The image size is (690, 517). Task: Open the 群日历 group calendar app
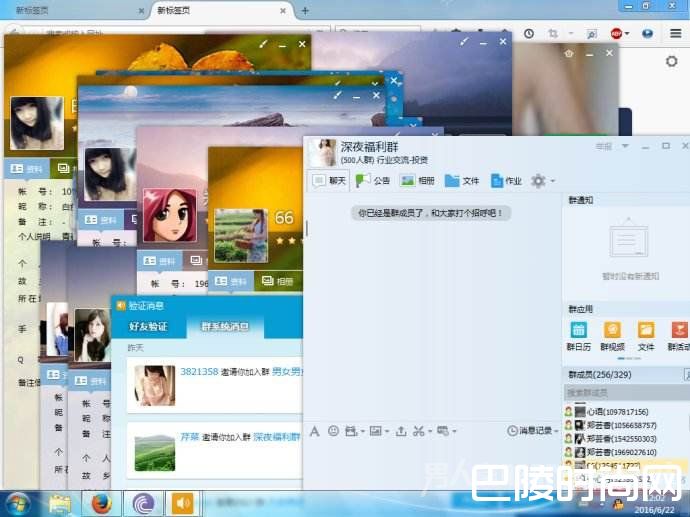tap(578, 336)
